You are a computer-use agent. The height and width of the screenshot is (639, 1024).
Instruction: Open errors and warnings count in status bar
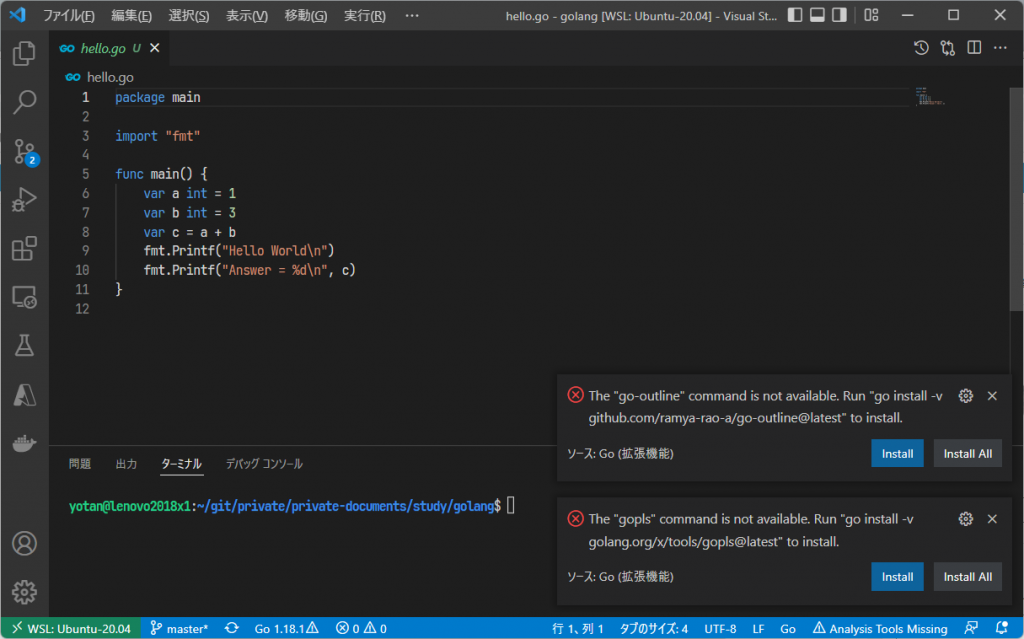(361, 629)
